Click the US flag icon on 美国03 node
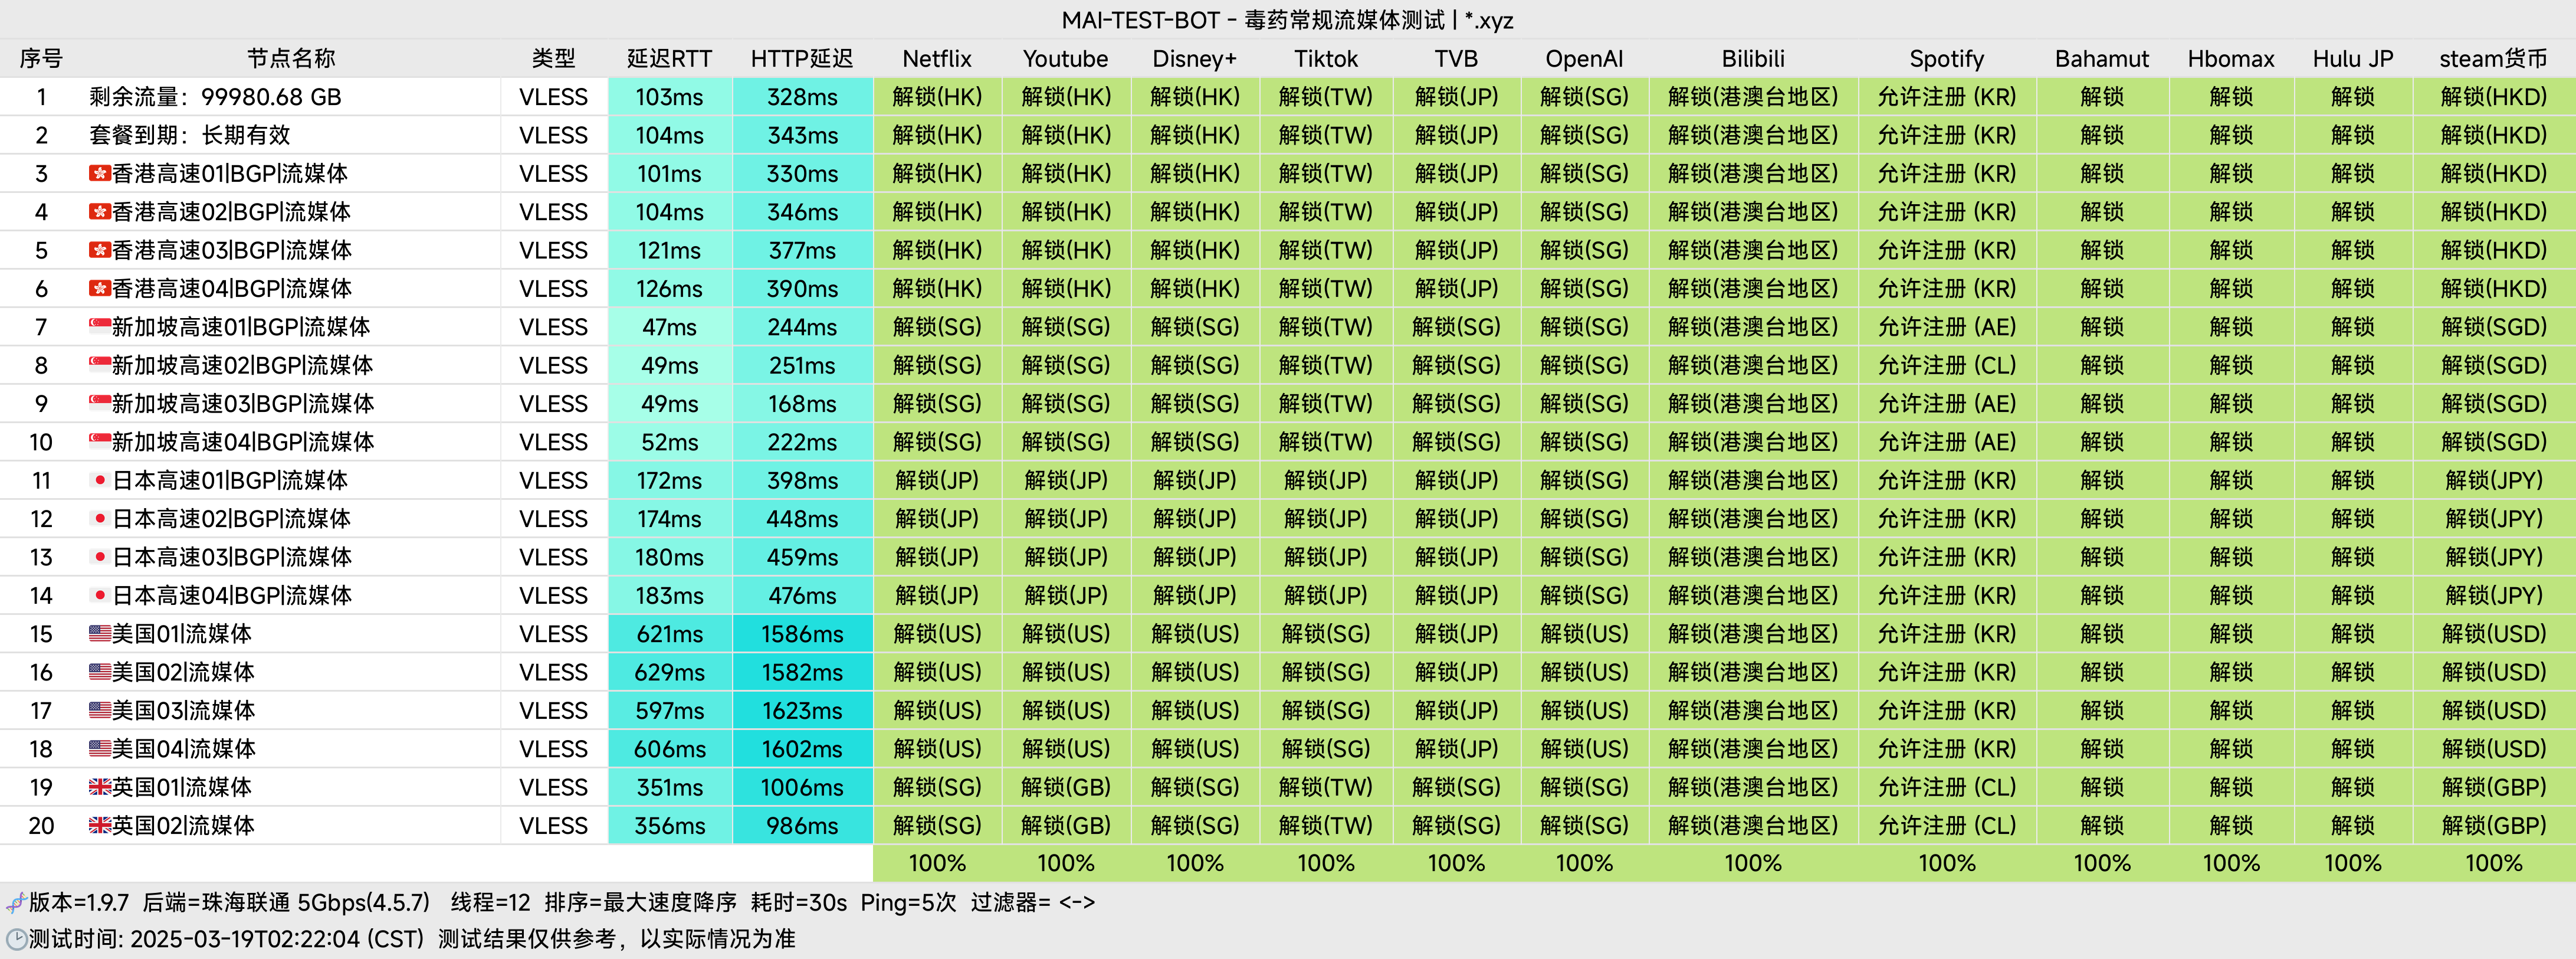The image size is (2576, 959). pyautogui.click(x=99, y=710)
